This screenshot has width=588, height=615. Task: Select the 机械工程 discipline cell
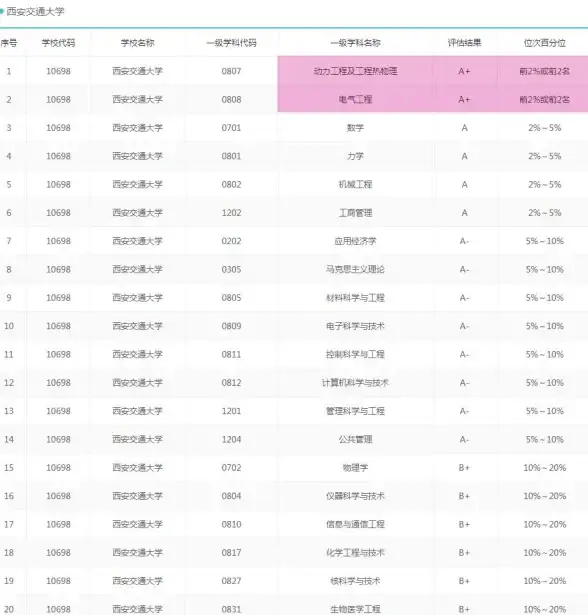355,184
